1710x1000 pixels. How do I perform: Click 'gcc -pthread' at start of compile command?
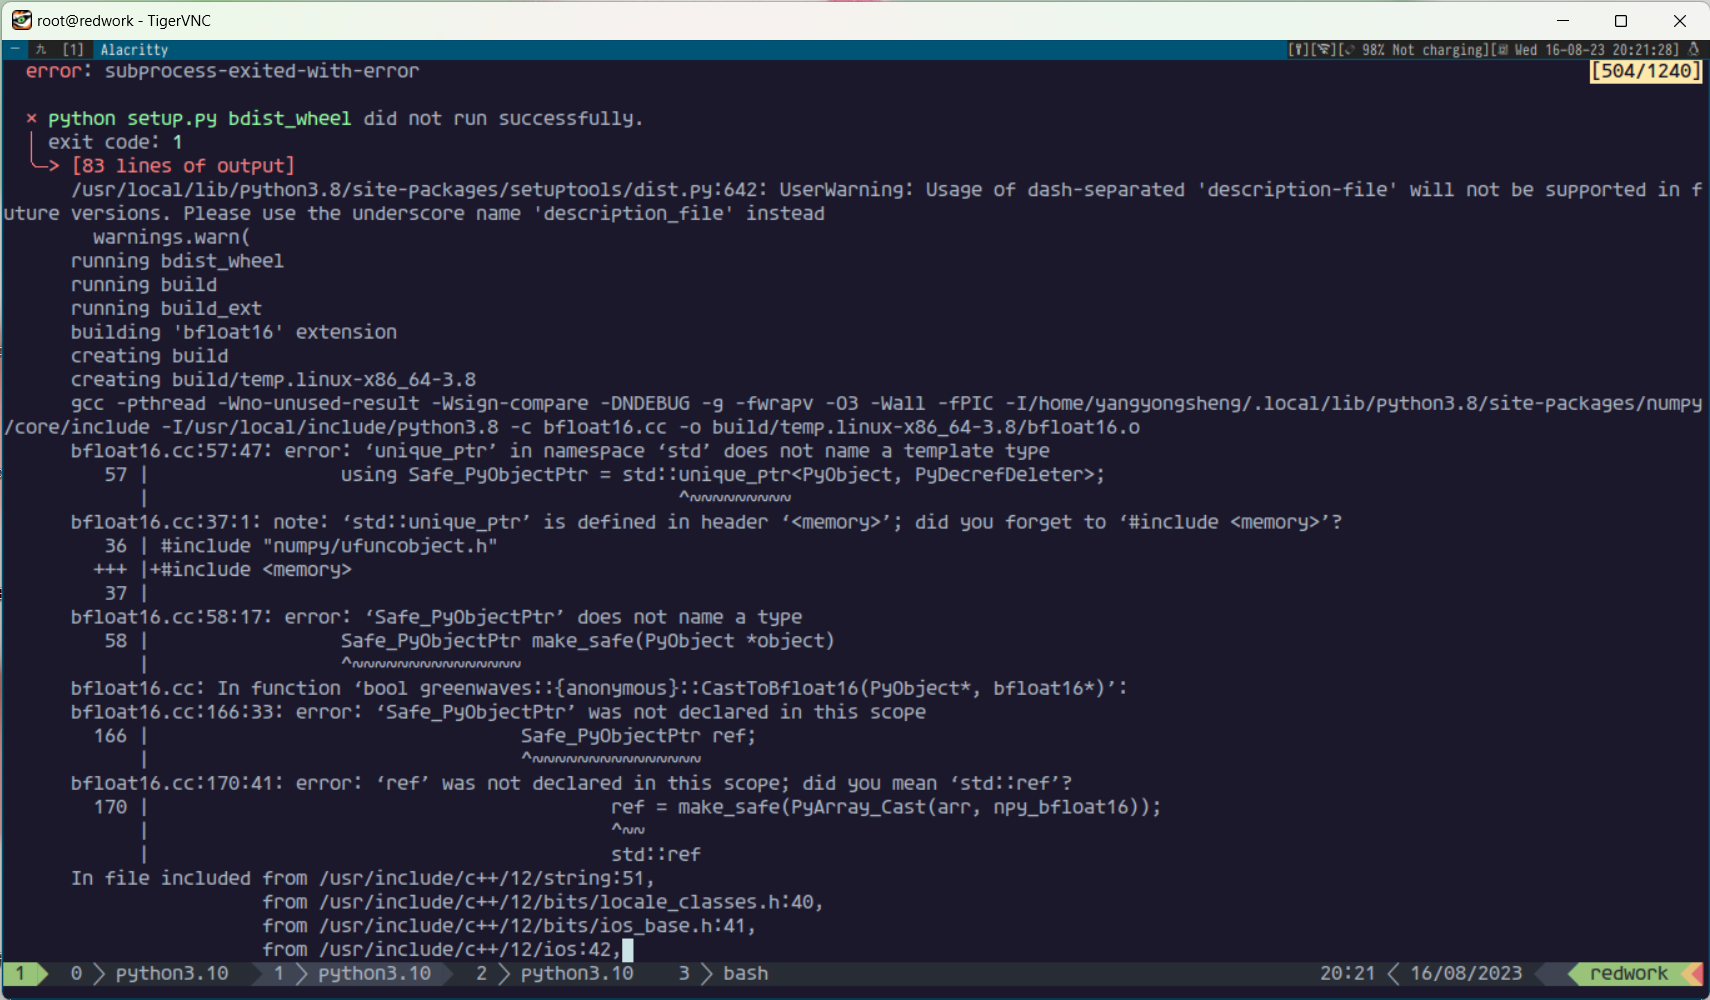[x=138, y=403]
